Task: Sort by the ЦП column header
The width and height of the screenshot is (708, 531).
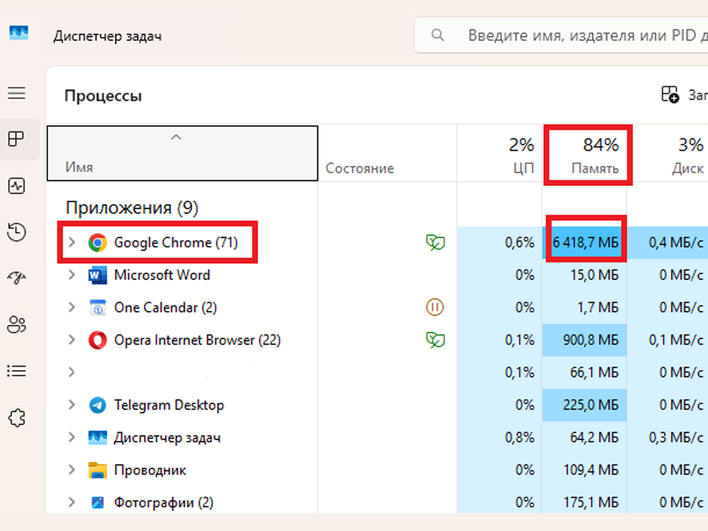Action: (x=499, y=154)
